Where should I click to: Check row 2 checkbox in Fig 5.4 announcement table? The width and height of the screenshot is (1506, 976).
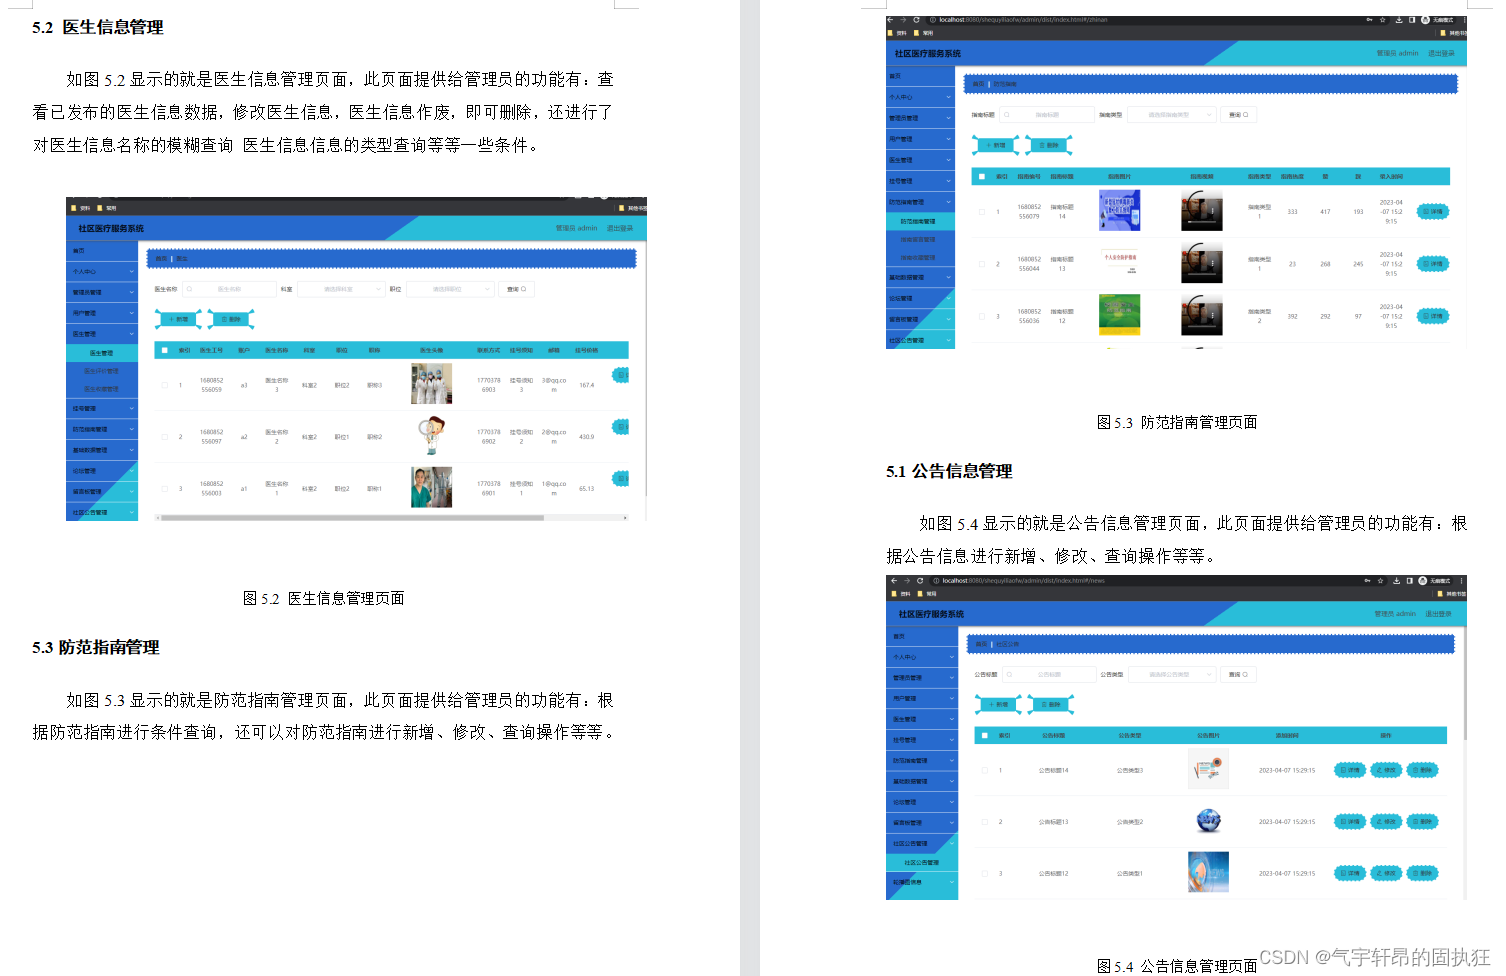tap(984, 821)
